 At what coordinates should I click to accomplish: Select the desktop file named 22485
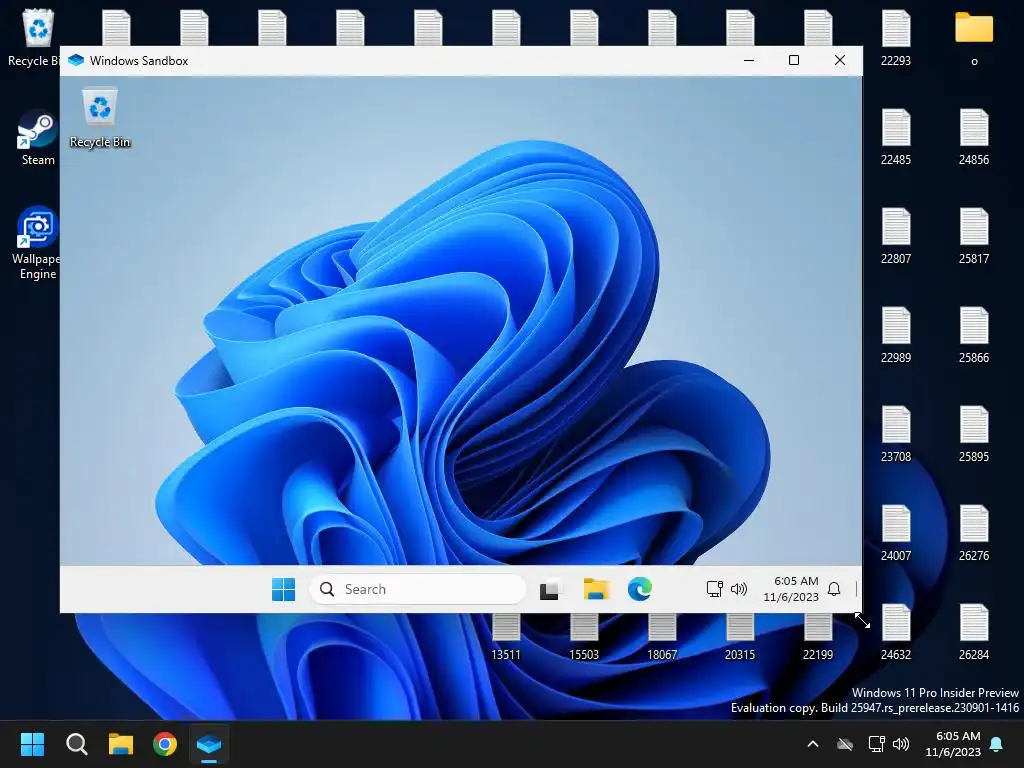point(896,137)
